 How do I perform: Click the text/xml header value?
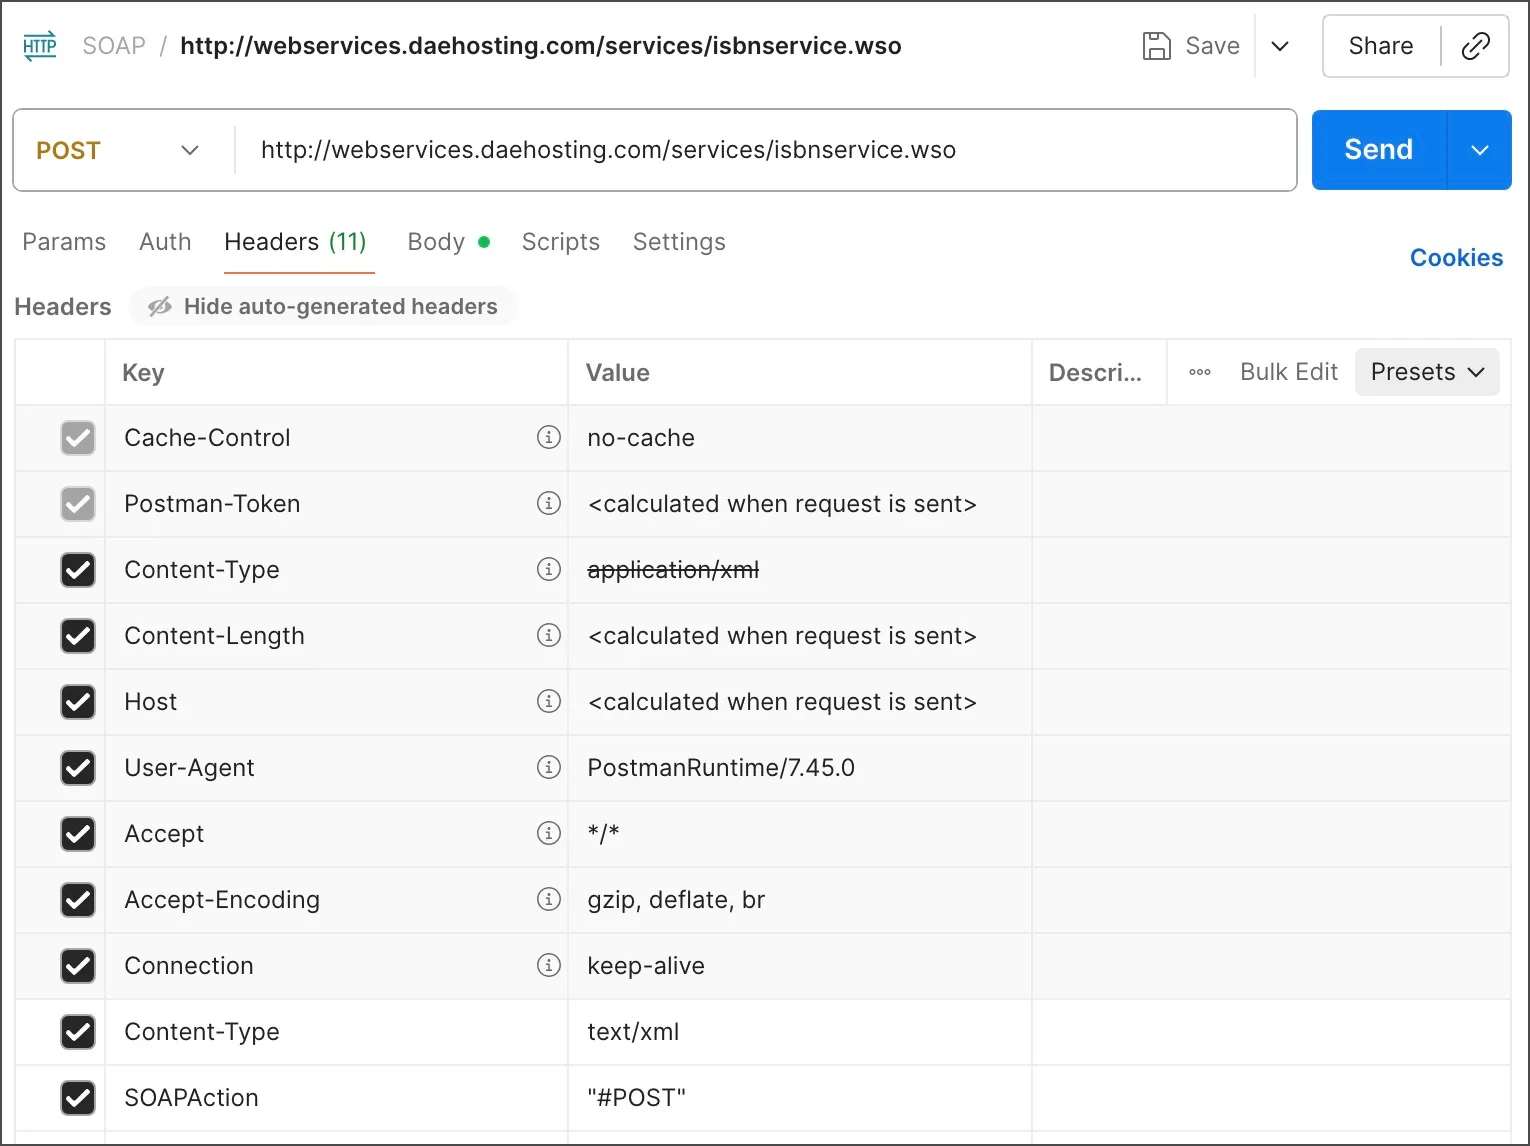pos(633,1032)
